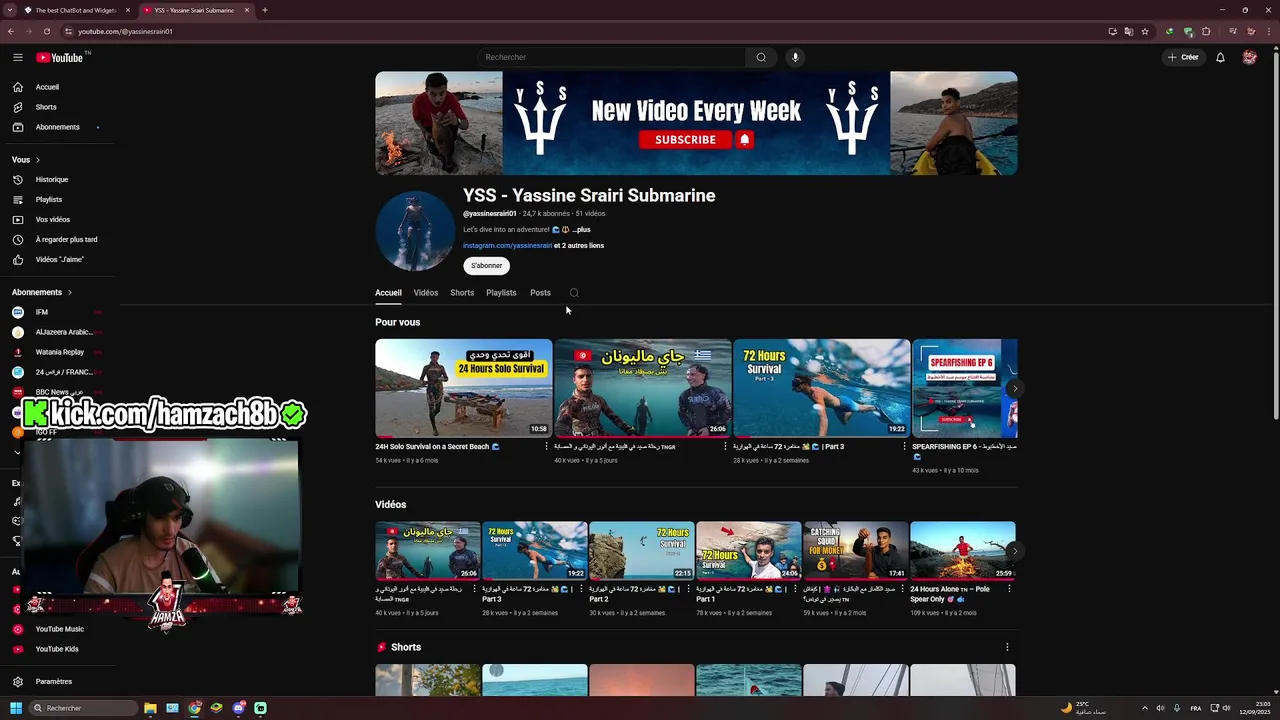Click the YouTube logo
This screenshot has height=720, width=1280.
[x=60, y=57]
